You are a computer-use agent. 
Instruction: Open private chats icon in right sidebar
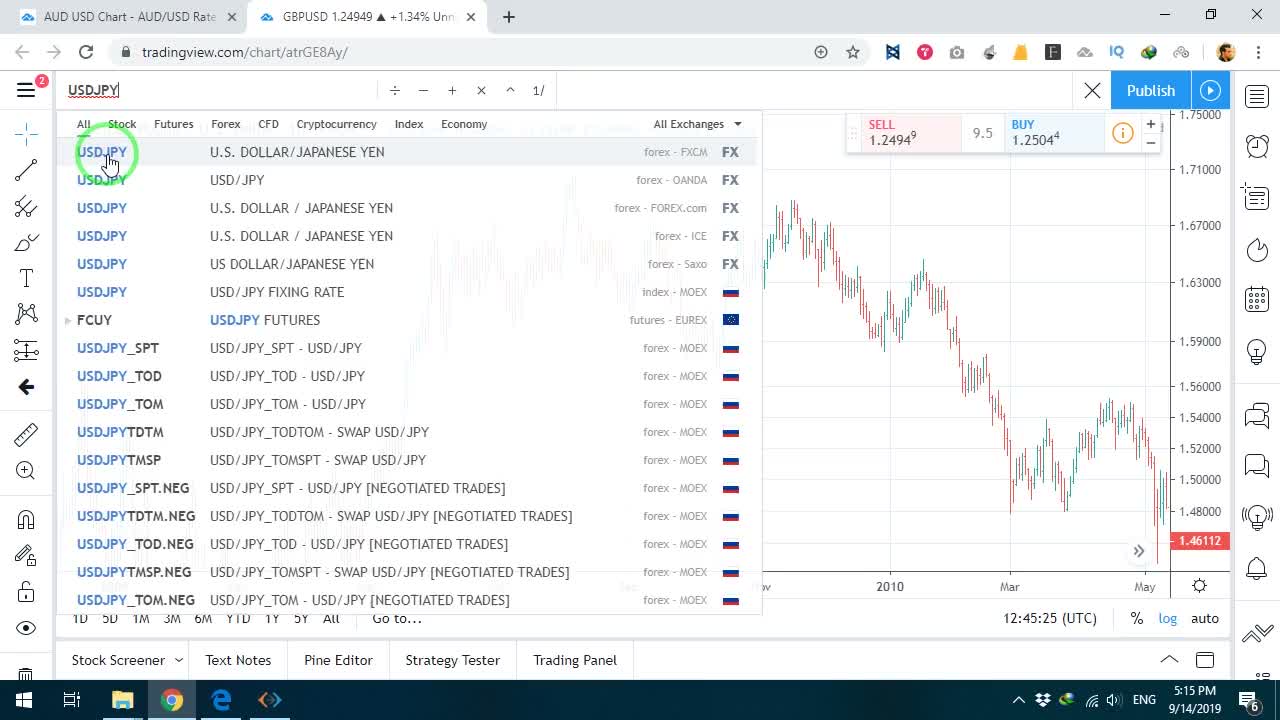pos(1257,466)
